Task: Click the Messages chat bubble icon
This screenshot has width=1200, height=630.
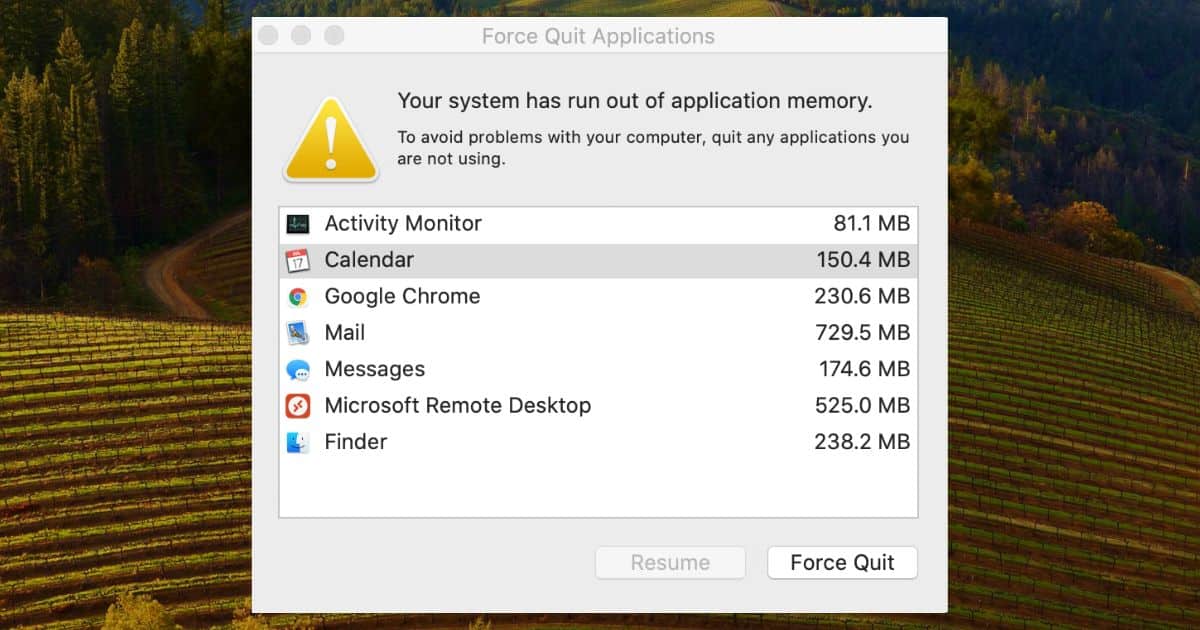Action: pyautogui.click(x=298, y=370)
